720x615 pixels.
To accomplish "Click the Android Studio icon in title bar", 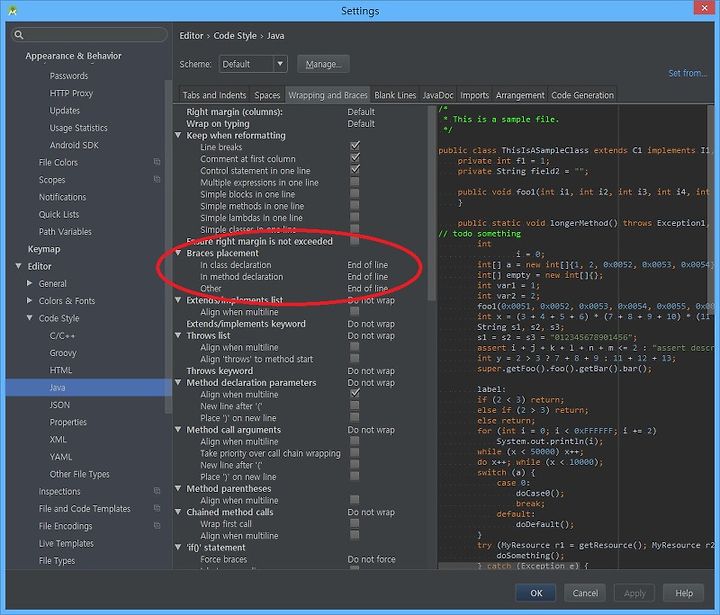I will coord(12,11).
